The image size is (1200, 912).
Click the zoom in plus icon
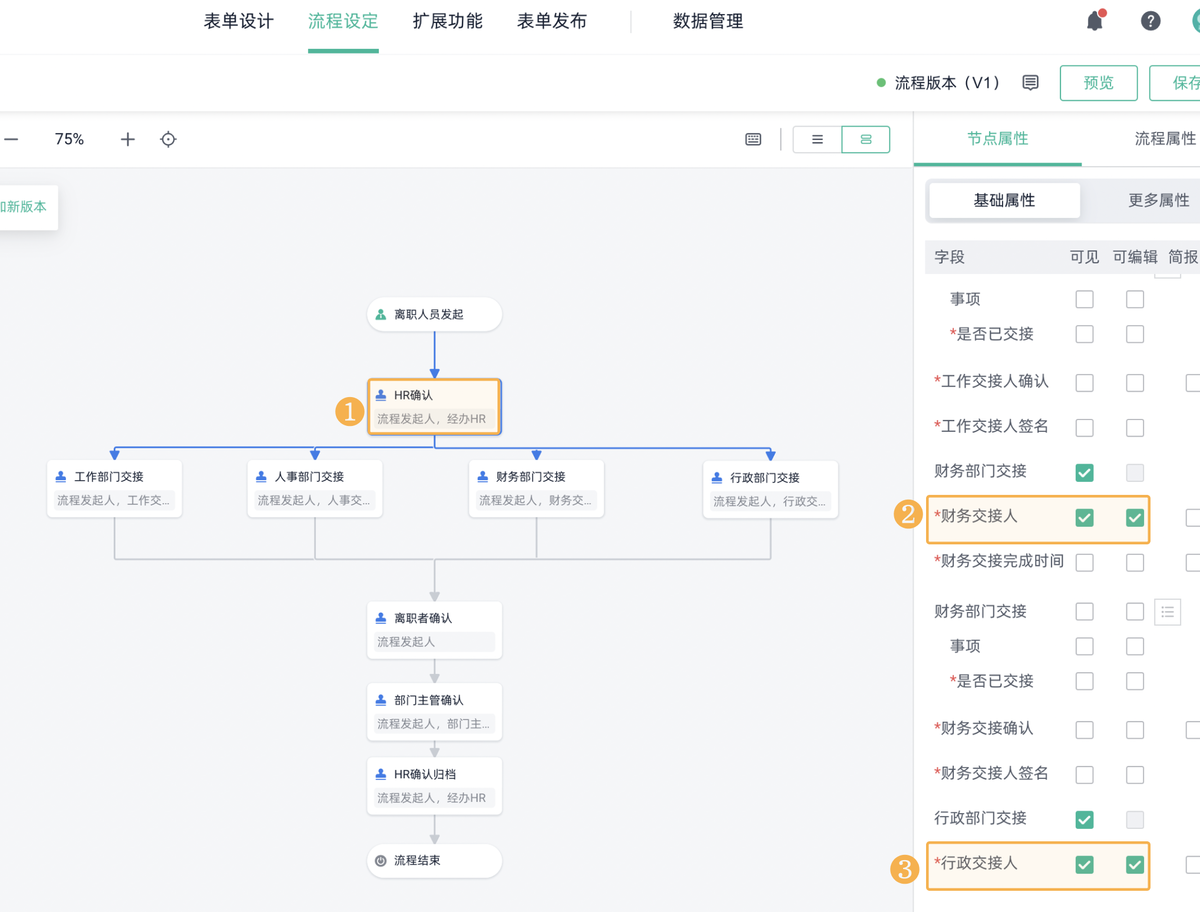click(127, 139)
